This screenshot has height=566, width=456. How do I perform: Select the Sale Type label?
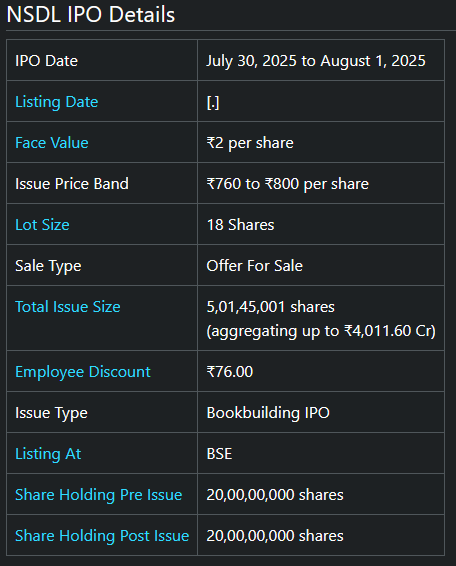48,266
